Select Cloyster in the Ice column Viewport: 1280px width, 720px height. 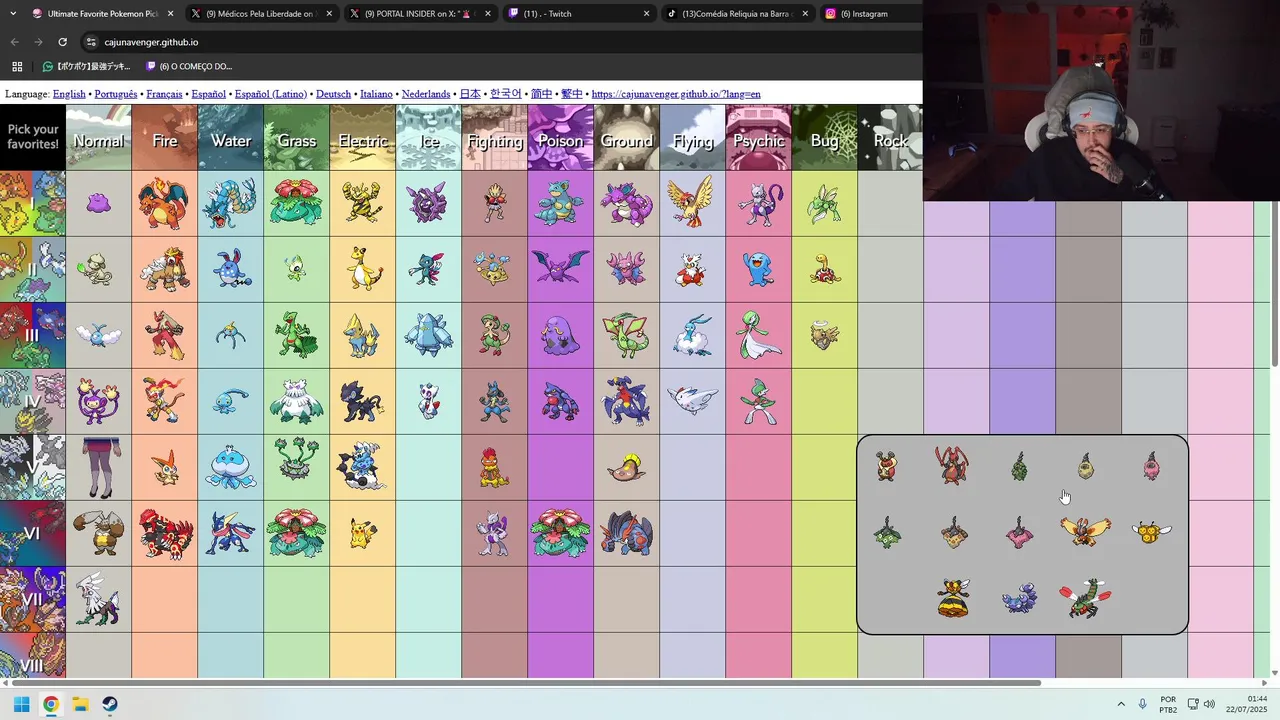(x=429, y=203)
